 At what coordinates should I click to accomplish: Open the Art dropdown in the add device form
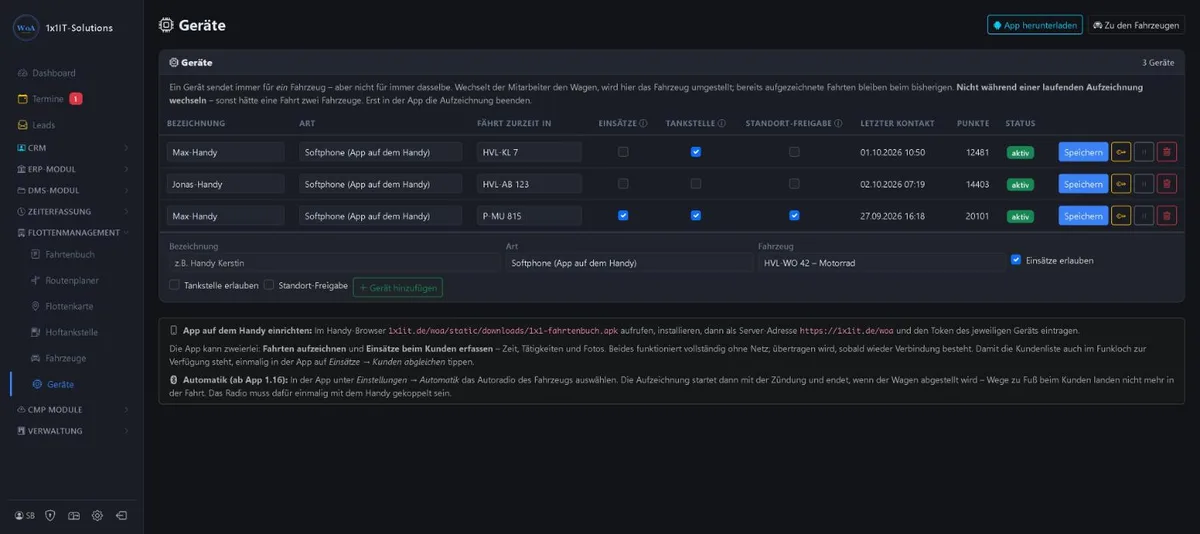click(629, 263)
